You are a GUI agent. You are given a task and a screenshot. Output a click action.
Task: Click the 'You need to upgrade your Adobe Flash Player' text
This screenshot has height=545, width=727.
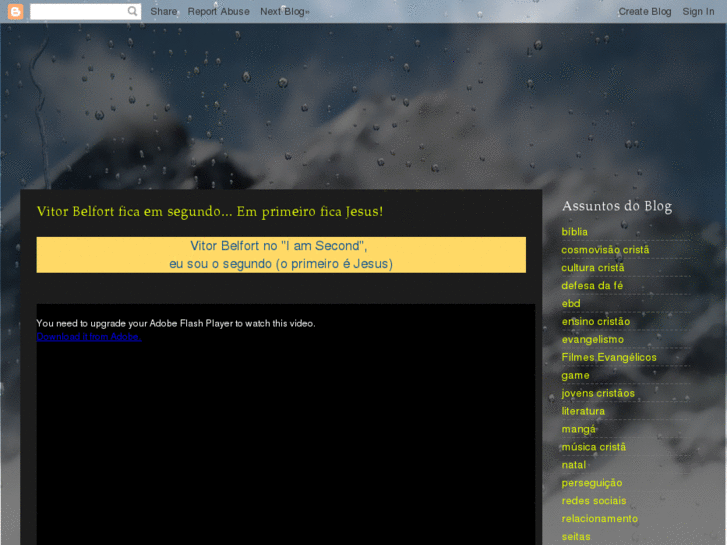pos(176,324)
